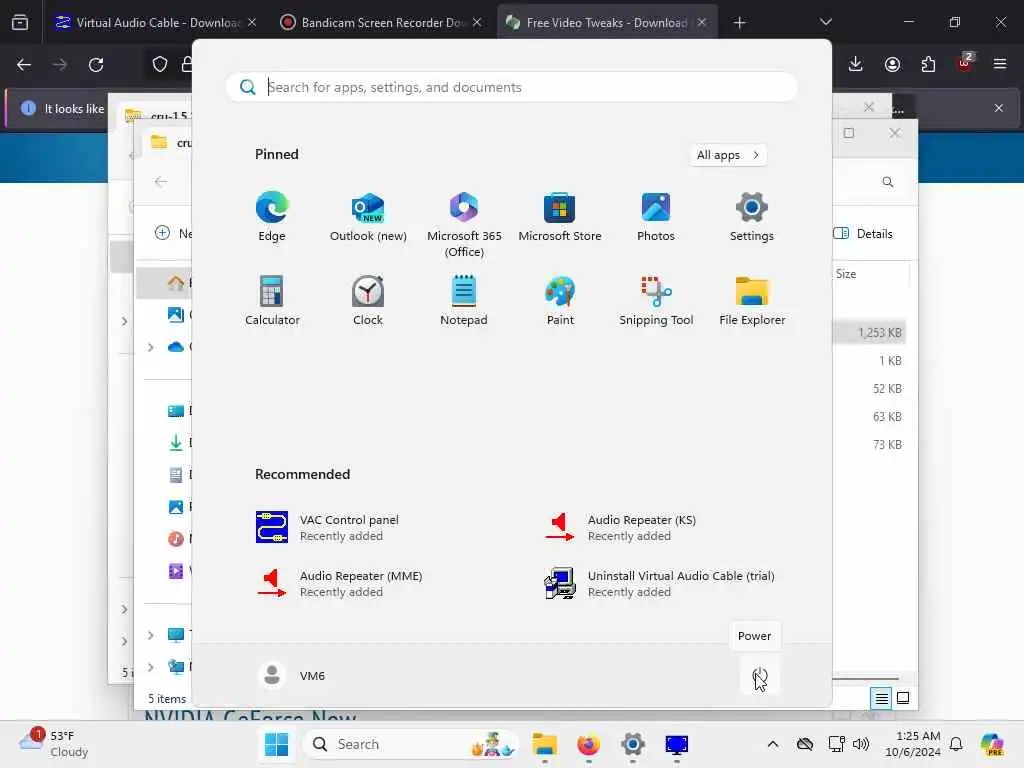Open Microsoft 365 (Office) app
This screenshot has width=1024, height=768.
click(x=464, y=224)
